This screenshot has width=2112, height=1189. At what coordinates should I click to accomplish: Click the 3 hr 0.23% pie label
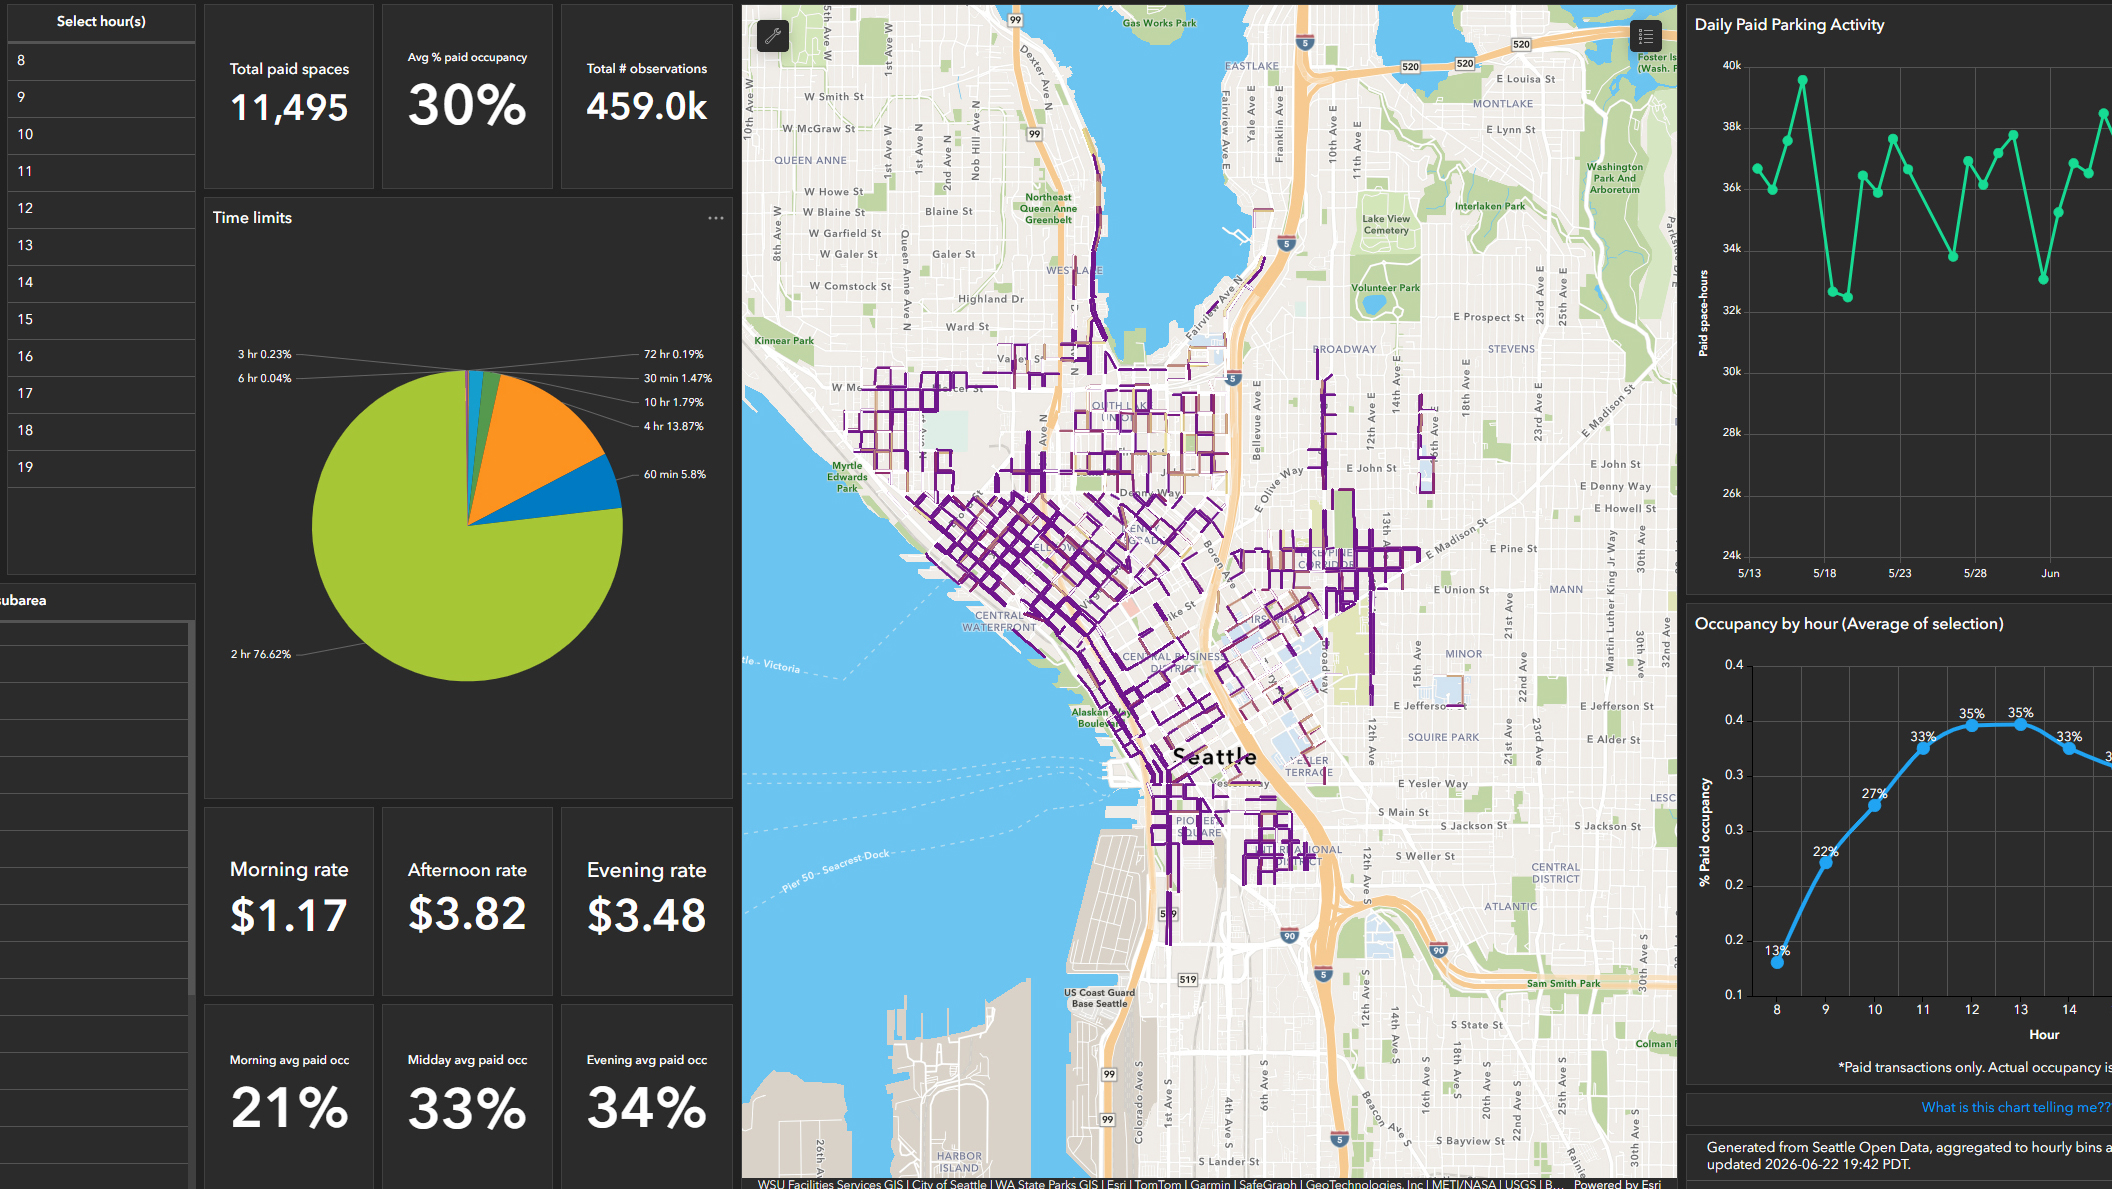(x=265, y=354)
